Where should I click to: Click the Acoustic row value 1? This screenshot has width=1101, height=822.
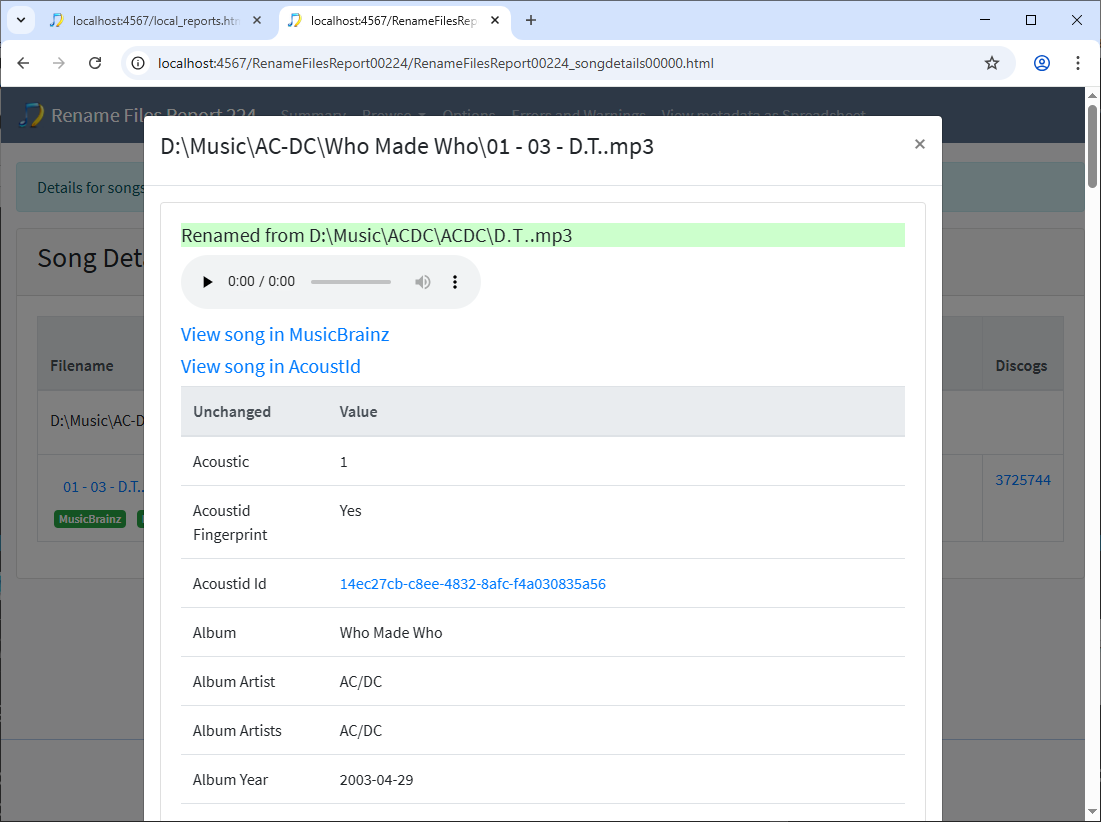coord(343,462)
